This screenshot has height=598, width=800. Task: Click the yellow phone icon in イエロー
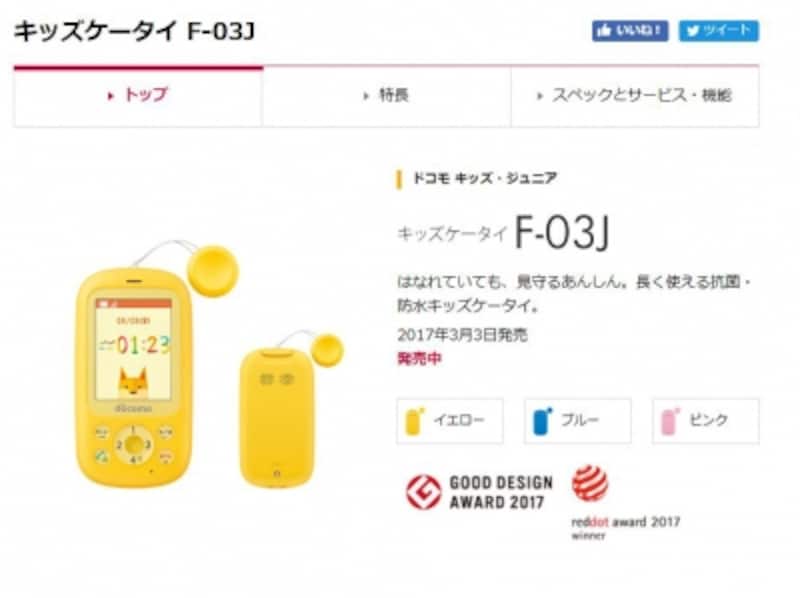pos(414,421)
